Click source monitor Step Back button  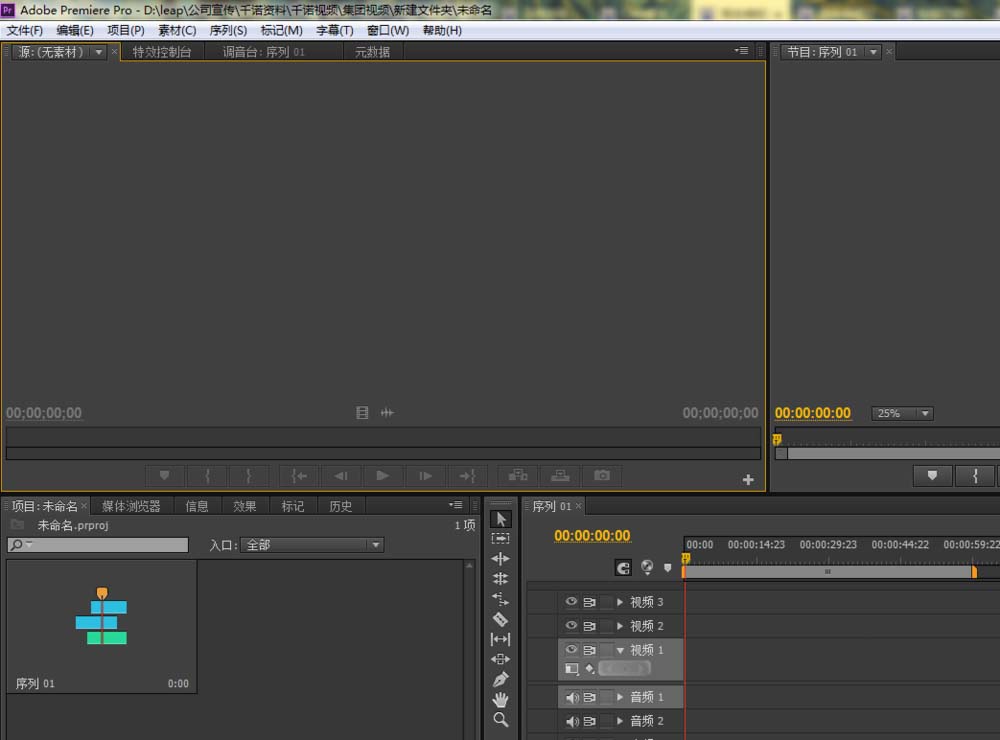point(341,475)
